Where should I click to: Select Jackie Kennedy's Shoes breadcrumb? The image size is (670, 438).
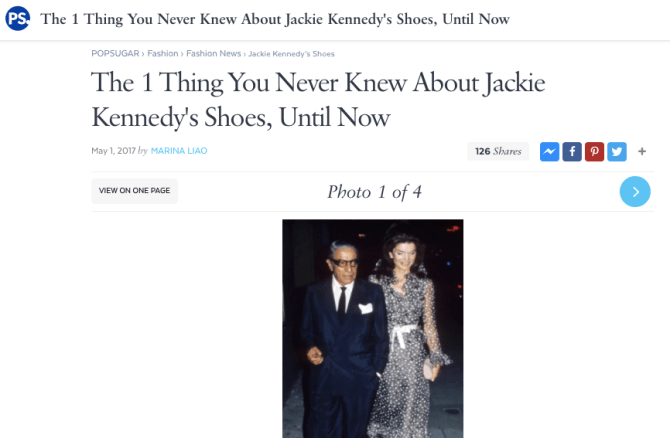tap(291, 54)
